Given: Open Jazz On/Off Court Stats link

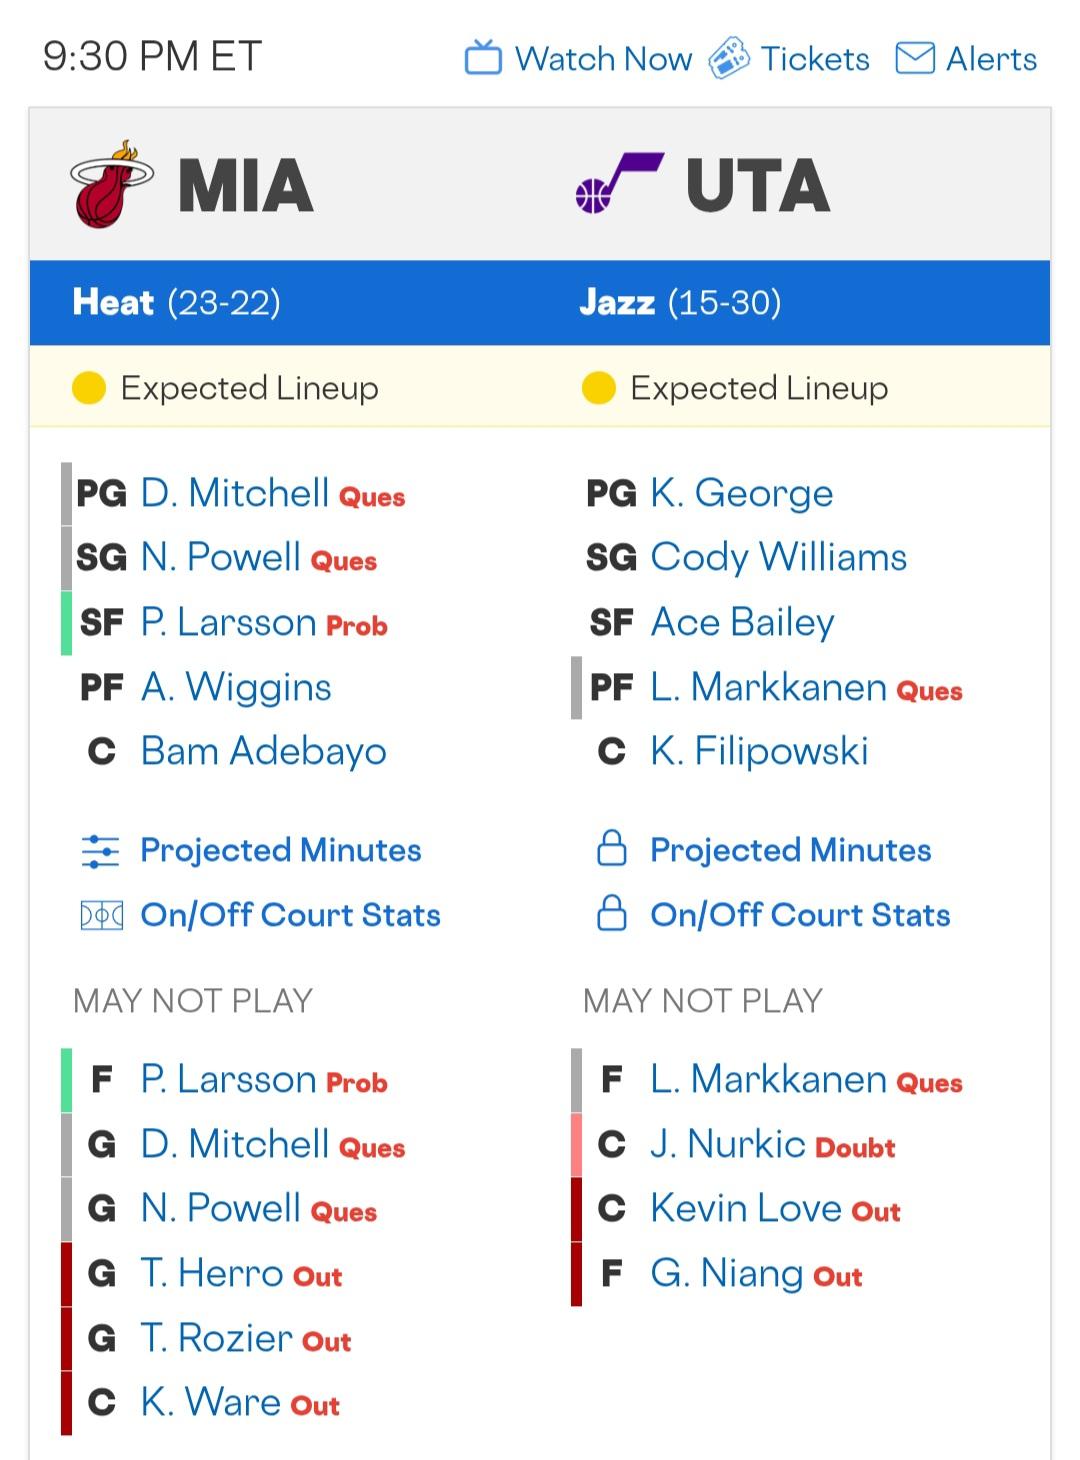Looking at the screenshot, I should [800, 915].
